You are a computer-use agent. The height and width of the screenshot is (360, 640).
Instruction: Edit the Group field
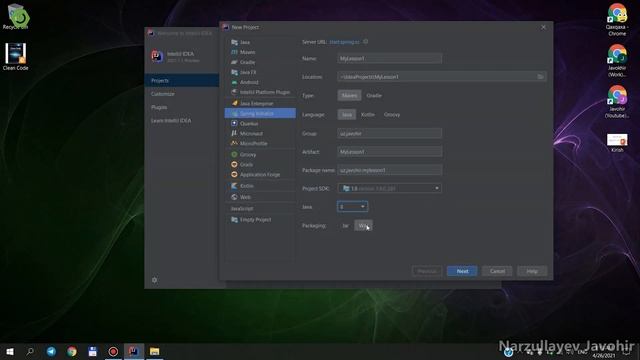389,133
